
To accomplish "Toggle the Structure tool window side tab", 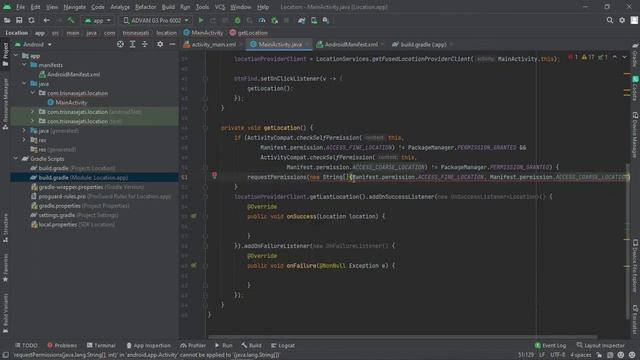I will (x=5, y=228).
